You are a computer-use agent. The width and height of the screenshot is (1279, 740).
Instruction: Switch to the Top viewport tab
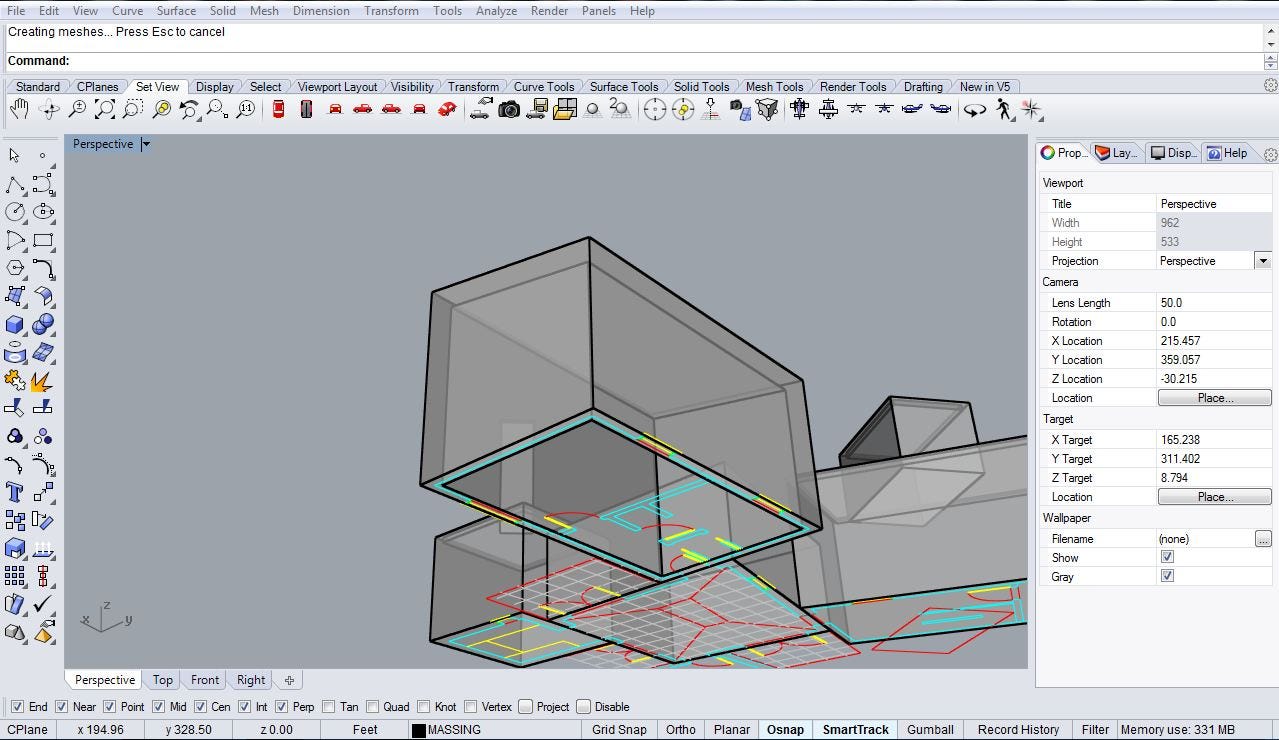(x=162, y=680)
